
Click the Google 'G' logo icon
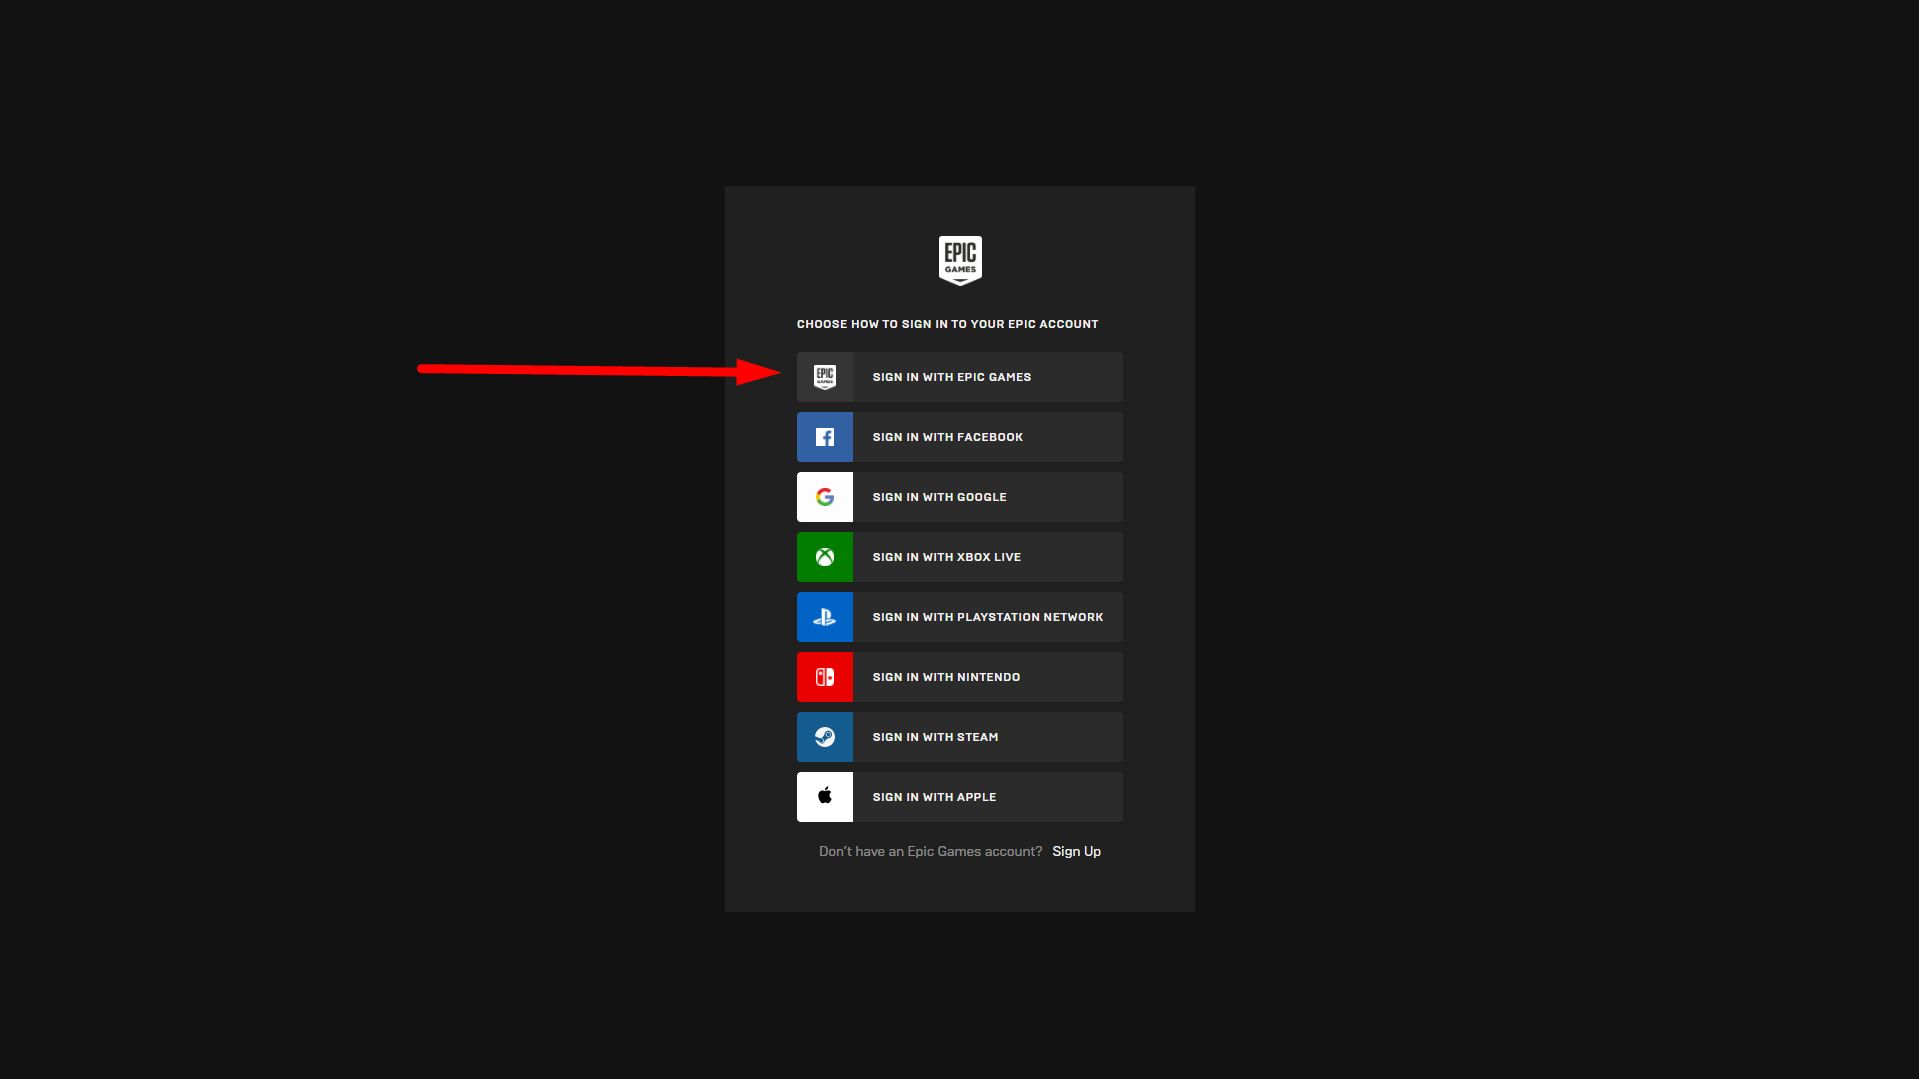(x=824, y=497)
